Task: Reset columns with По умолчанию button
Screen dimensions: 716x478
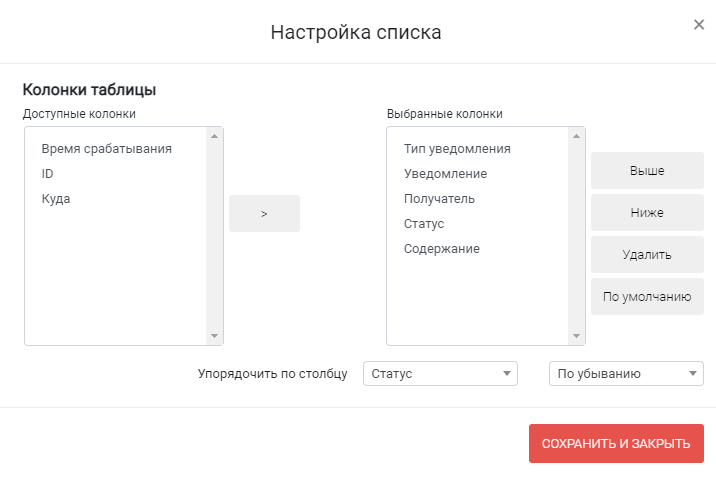Action: click(x=647, y=296)
